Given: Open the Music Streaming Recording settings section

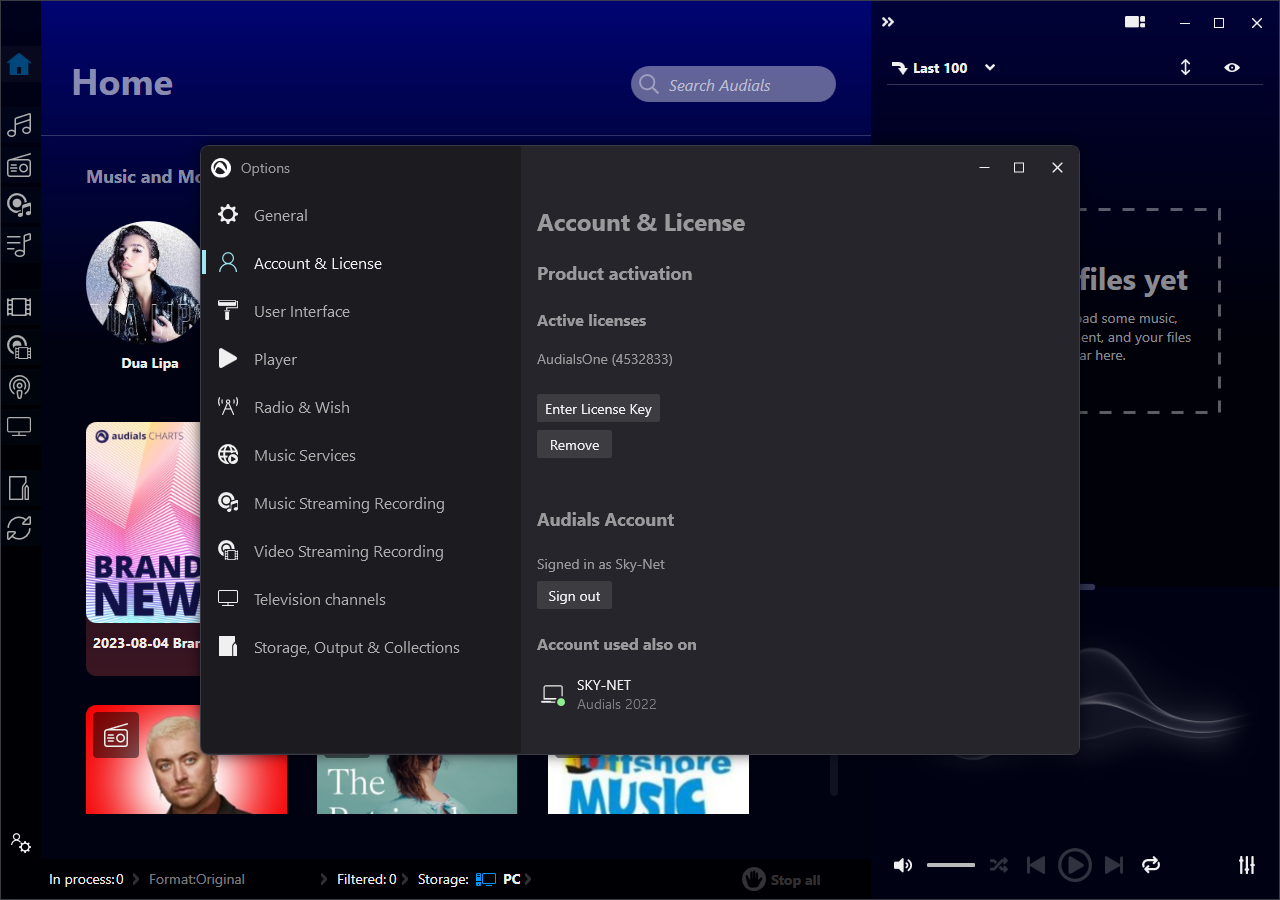Looking at the screenshot, I should [349, 503].
